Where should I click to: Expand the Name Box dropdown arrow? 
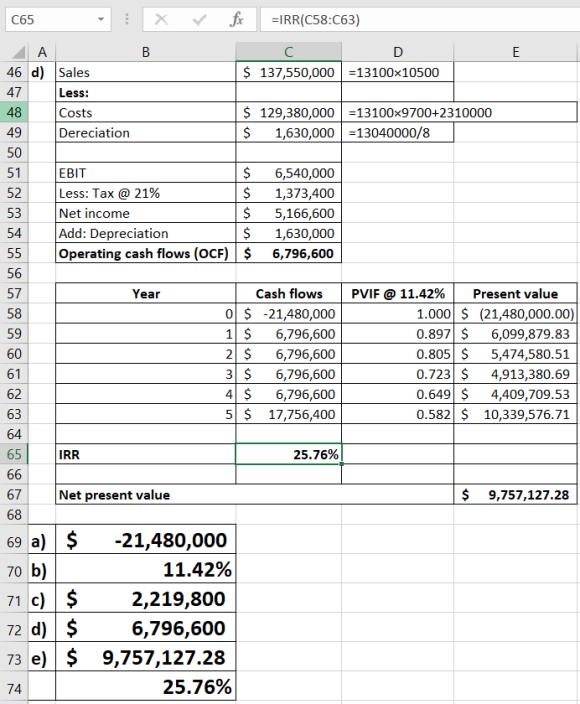pyautogui.click(x=101, y=20)
